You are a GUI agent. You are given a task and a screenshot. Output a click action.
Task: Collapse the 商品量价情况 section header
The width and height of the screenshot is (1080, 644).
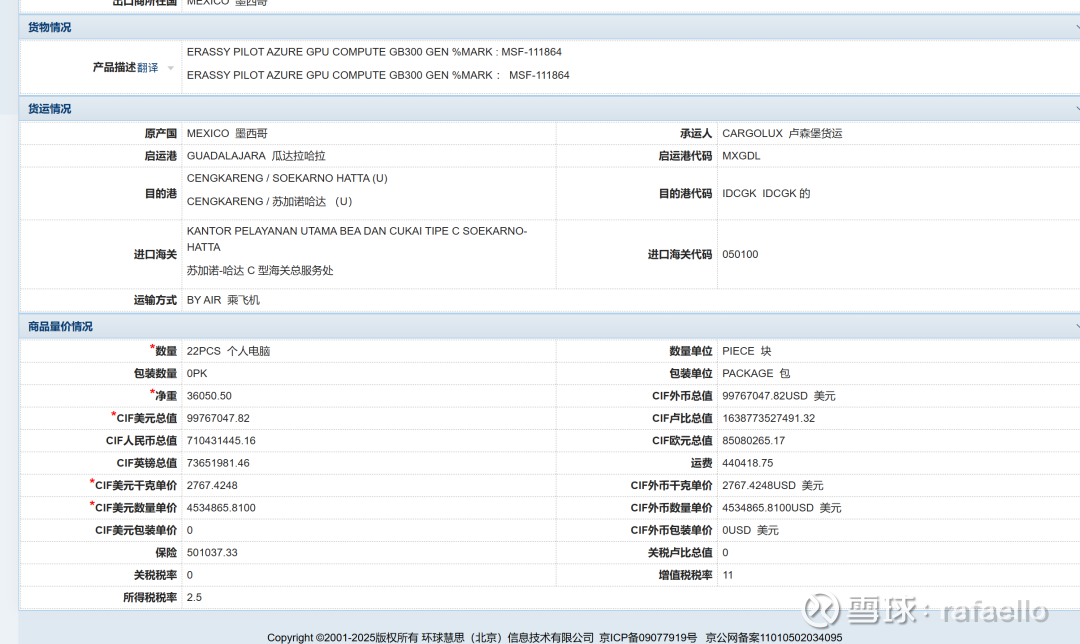click(549, 326)
